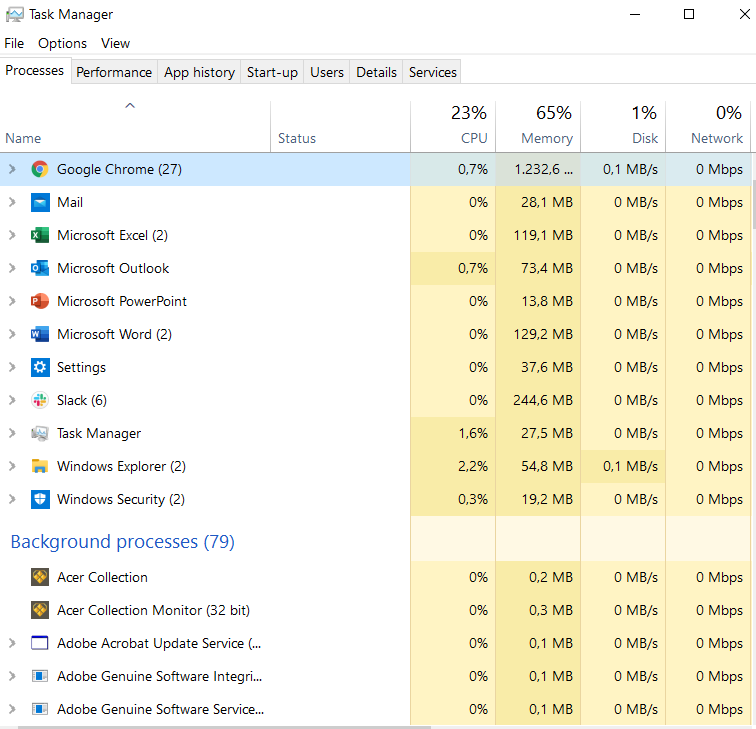Image resolution: width=756 pixels, height=729 pixels.
Task: Click the vertical scrollbar thumb
Action: [x=754, y=205]
